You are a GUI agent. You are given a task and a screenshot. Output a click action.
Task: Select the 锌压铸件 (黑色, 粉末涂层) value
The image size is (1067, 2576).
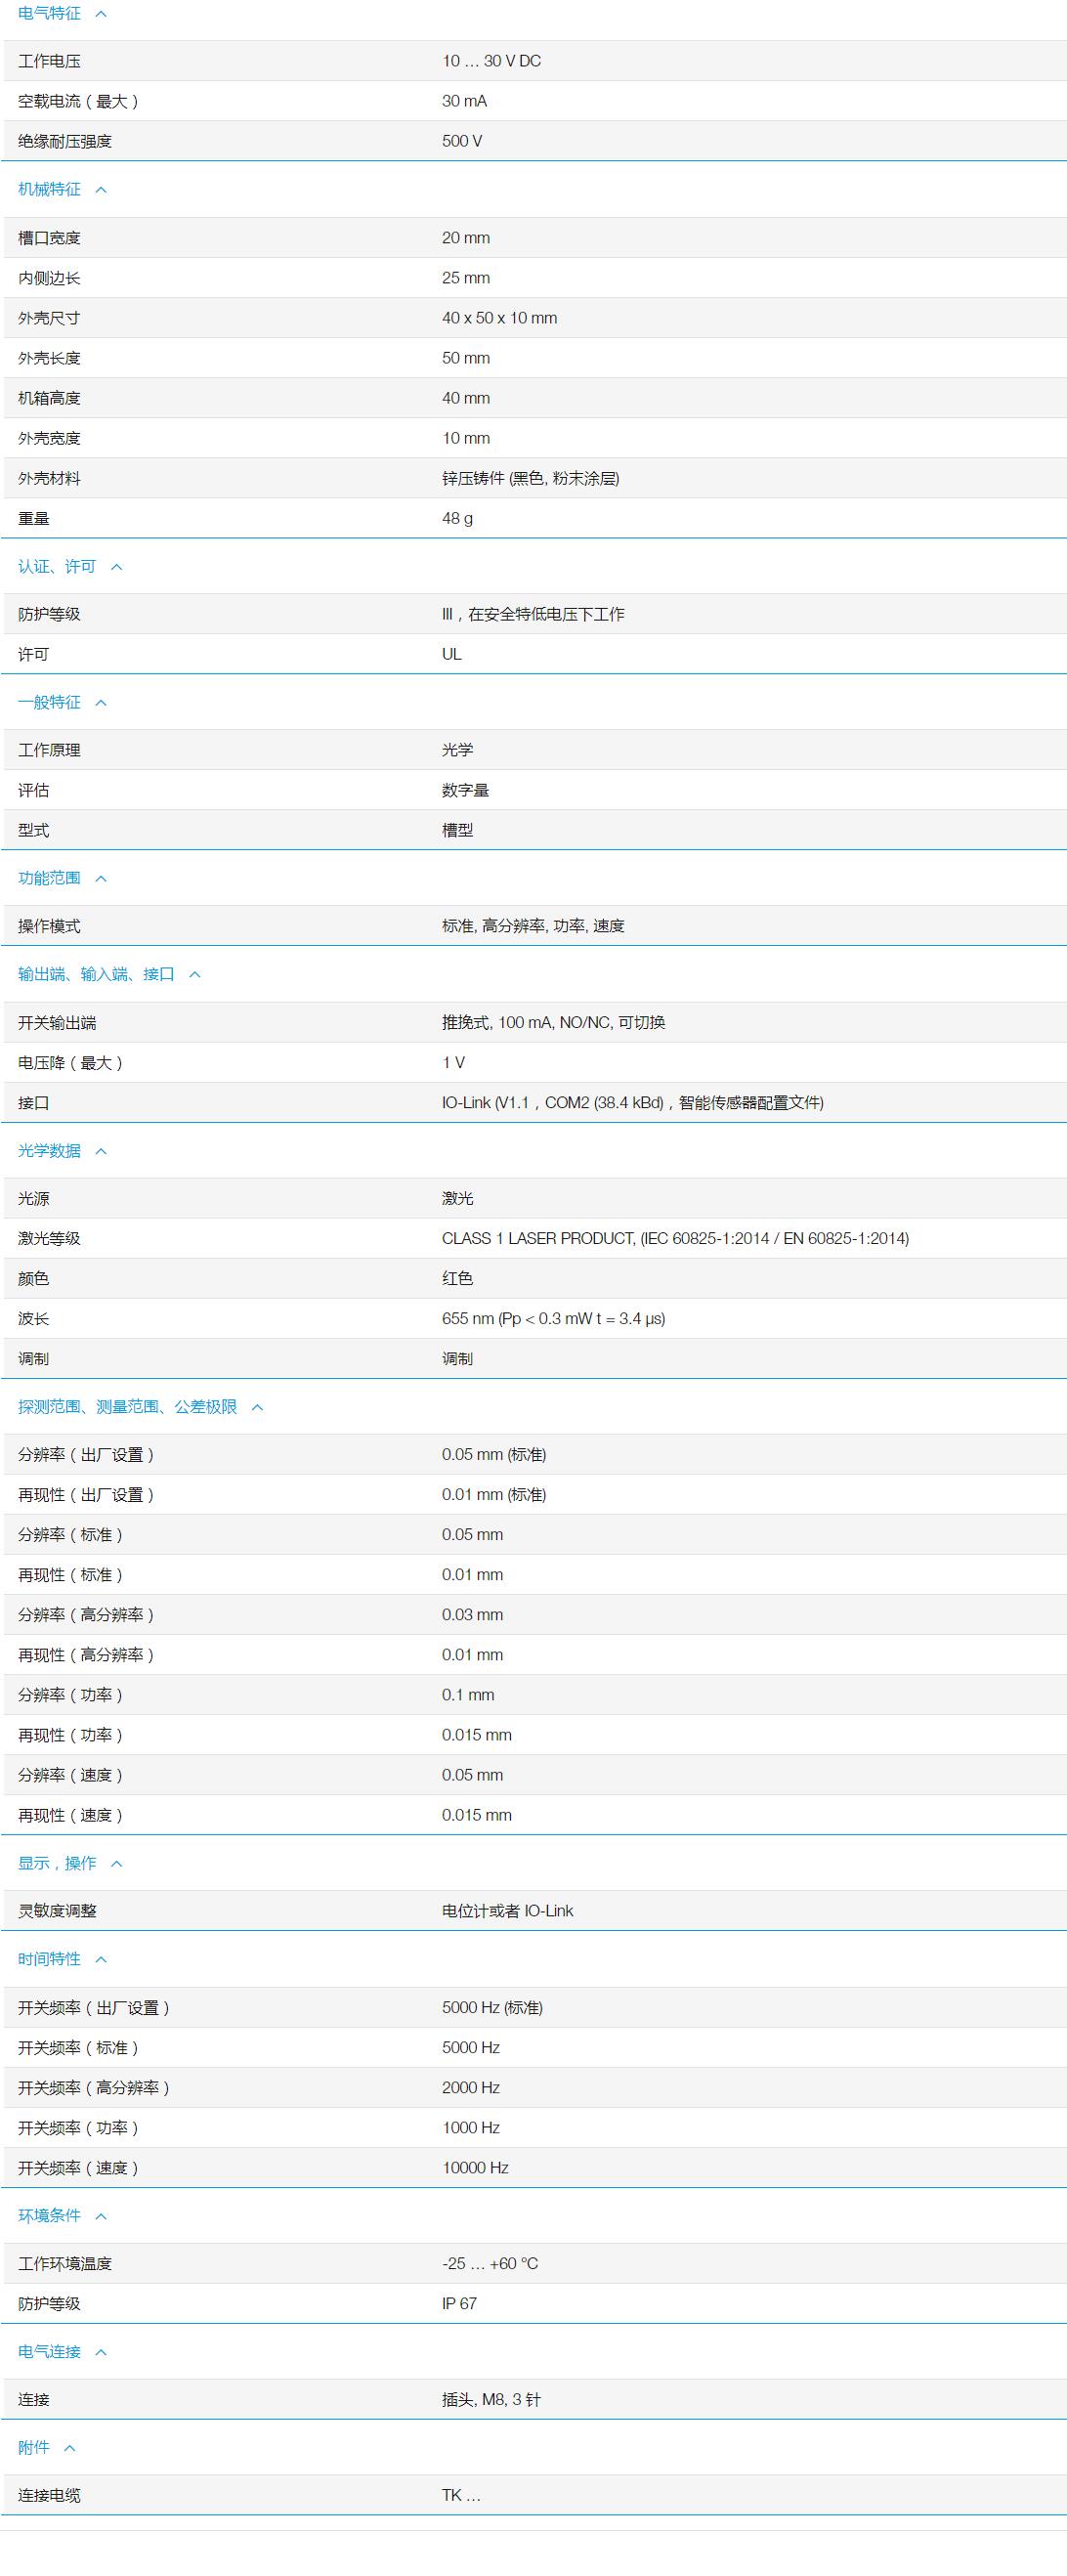click(x=530, y=478)
